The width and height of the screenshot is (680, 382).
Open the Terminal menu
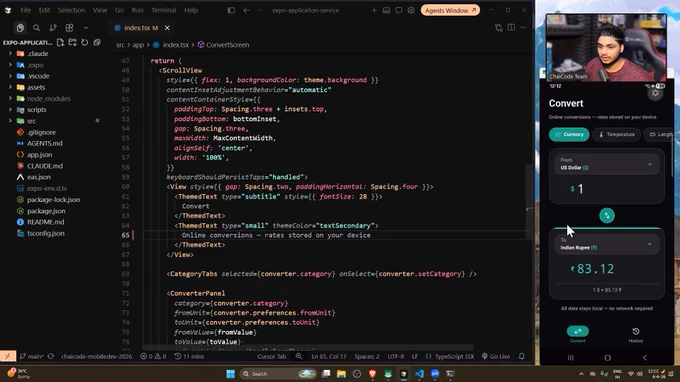coord(163,10)
